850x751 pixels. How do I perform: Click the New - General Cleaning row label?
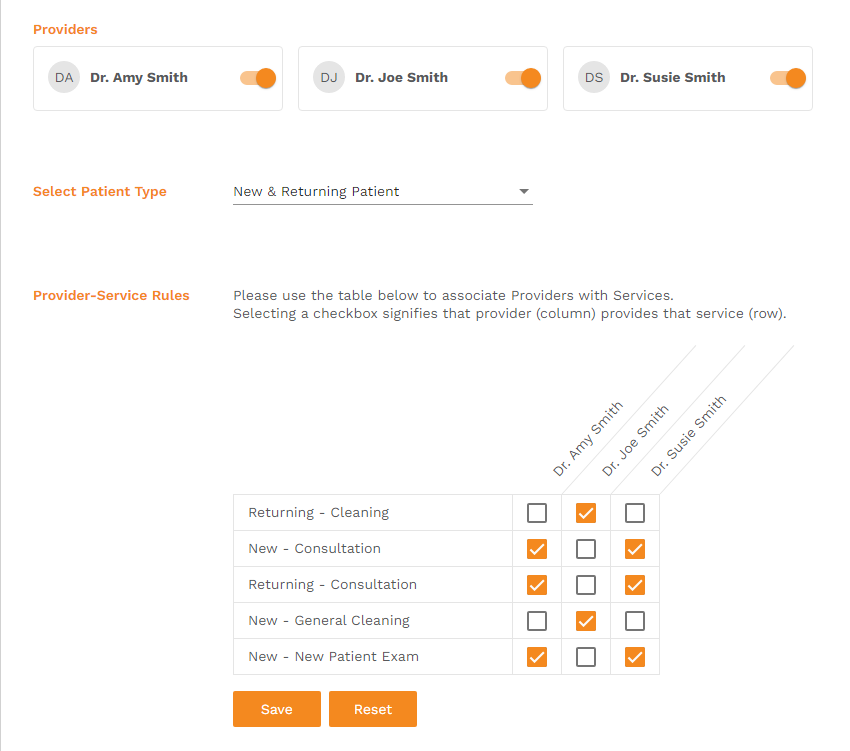click(x=329, y=621)
